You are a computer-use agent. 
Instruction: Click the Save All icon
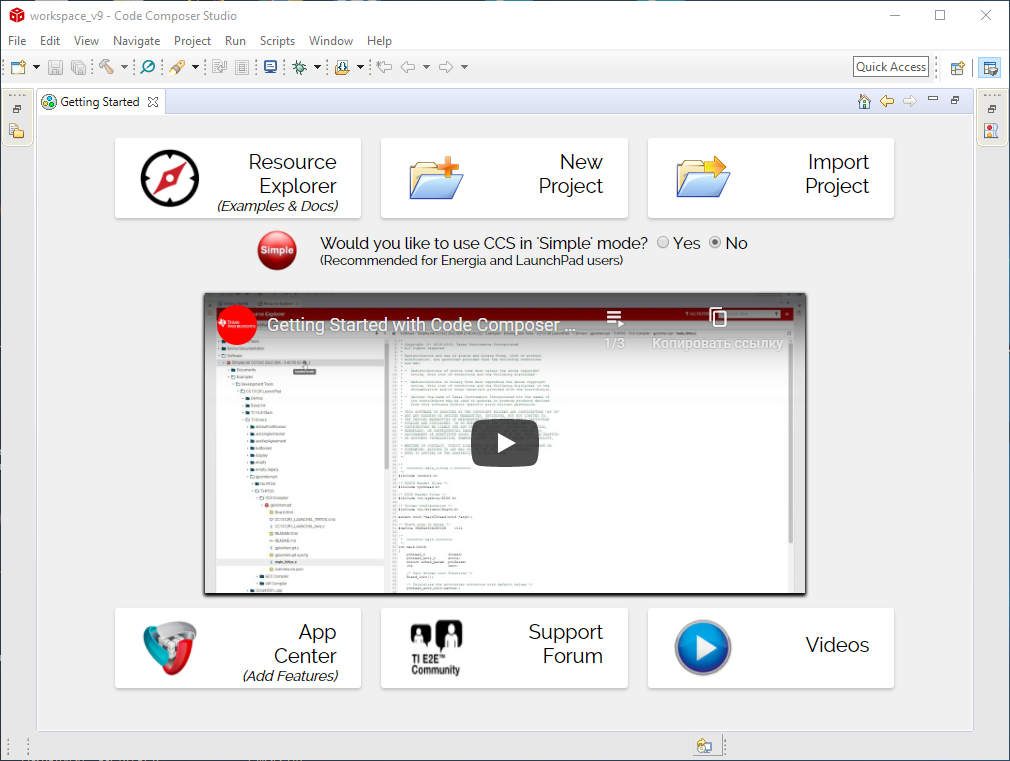78,67
